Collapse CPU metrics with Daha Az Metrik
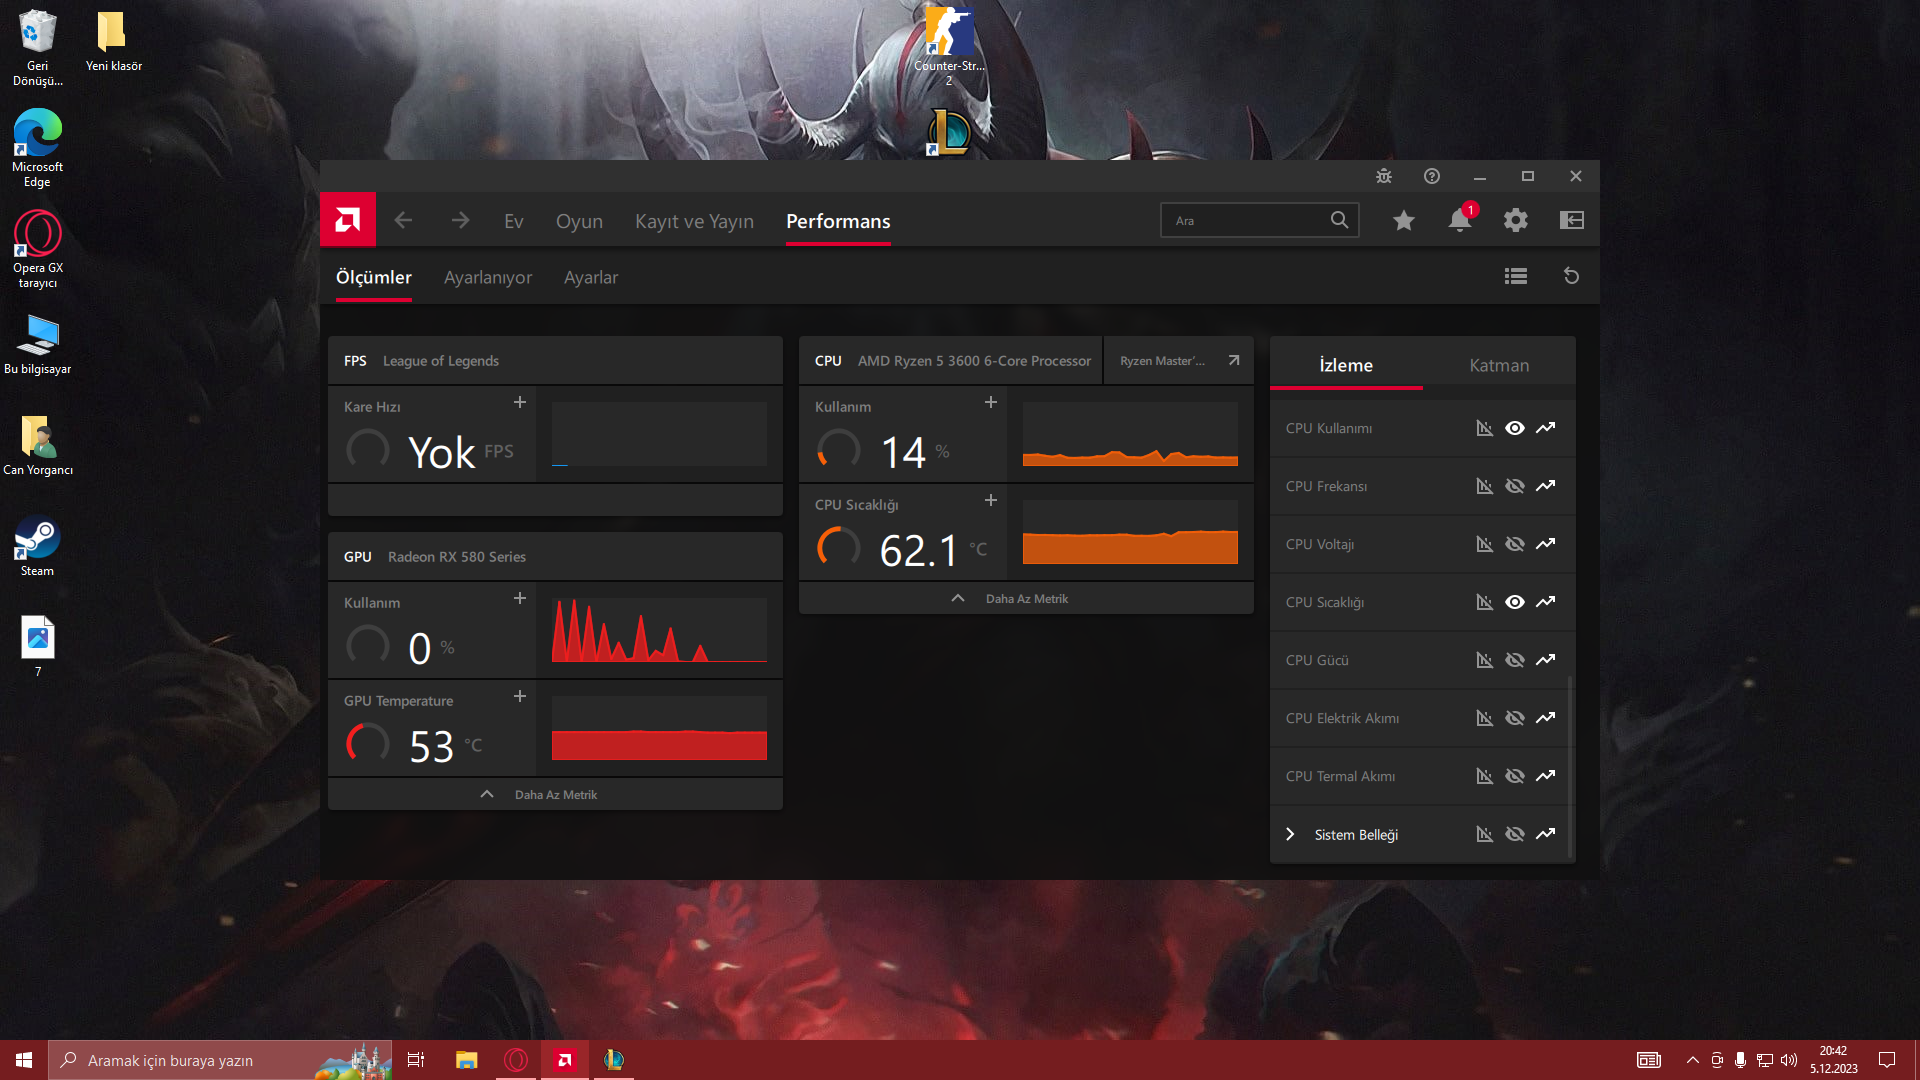Viewport: 1920px width, 1080px height. [1025, 598]
